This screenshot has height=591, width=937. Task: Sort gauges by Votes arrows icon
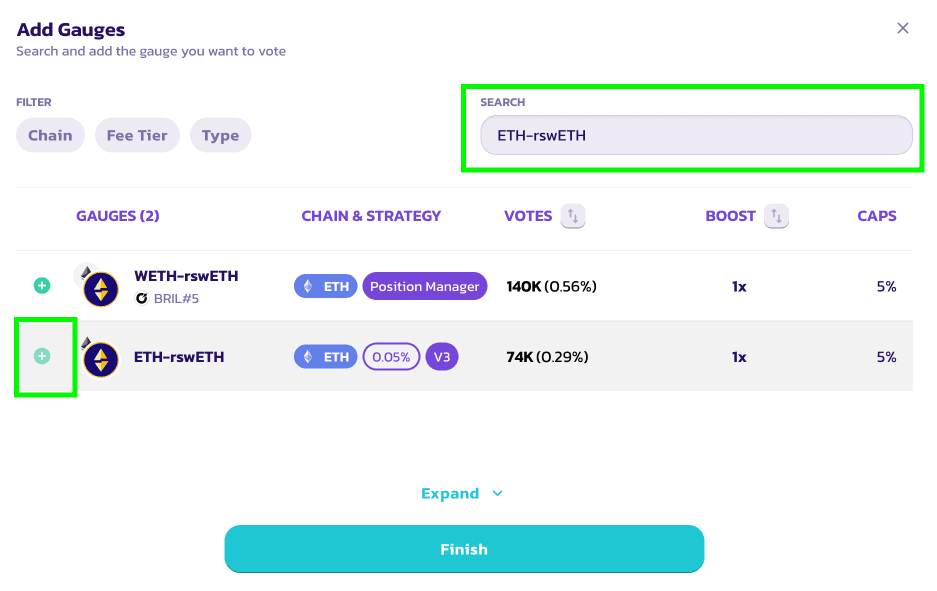[x=572, y=216]
